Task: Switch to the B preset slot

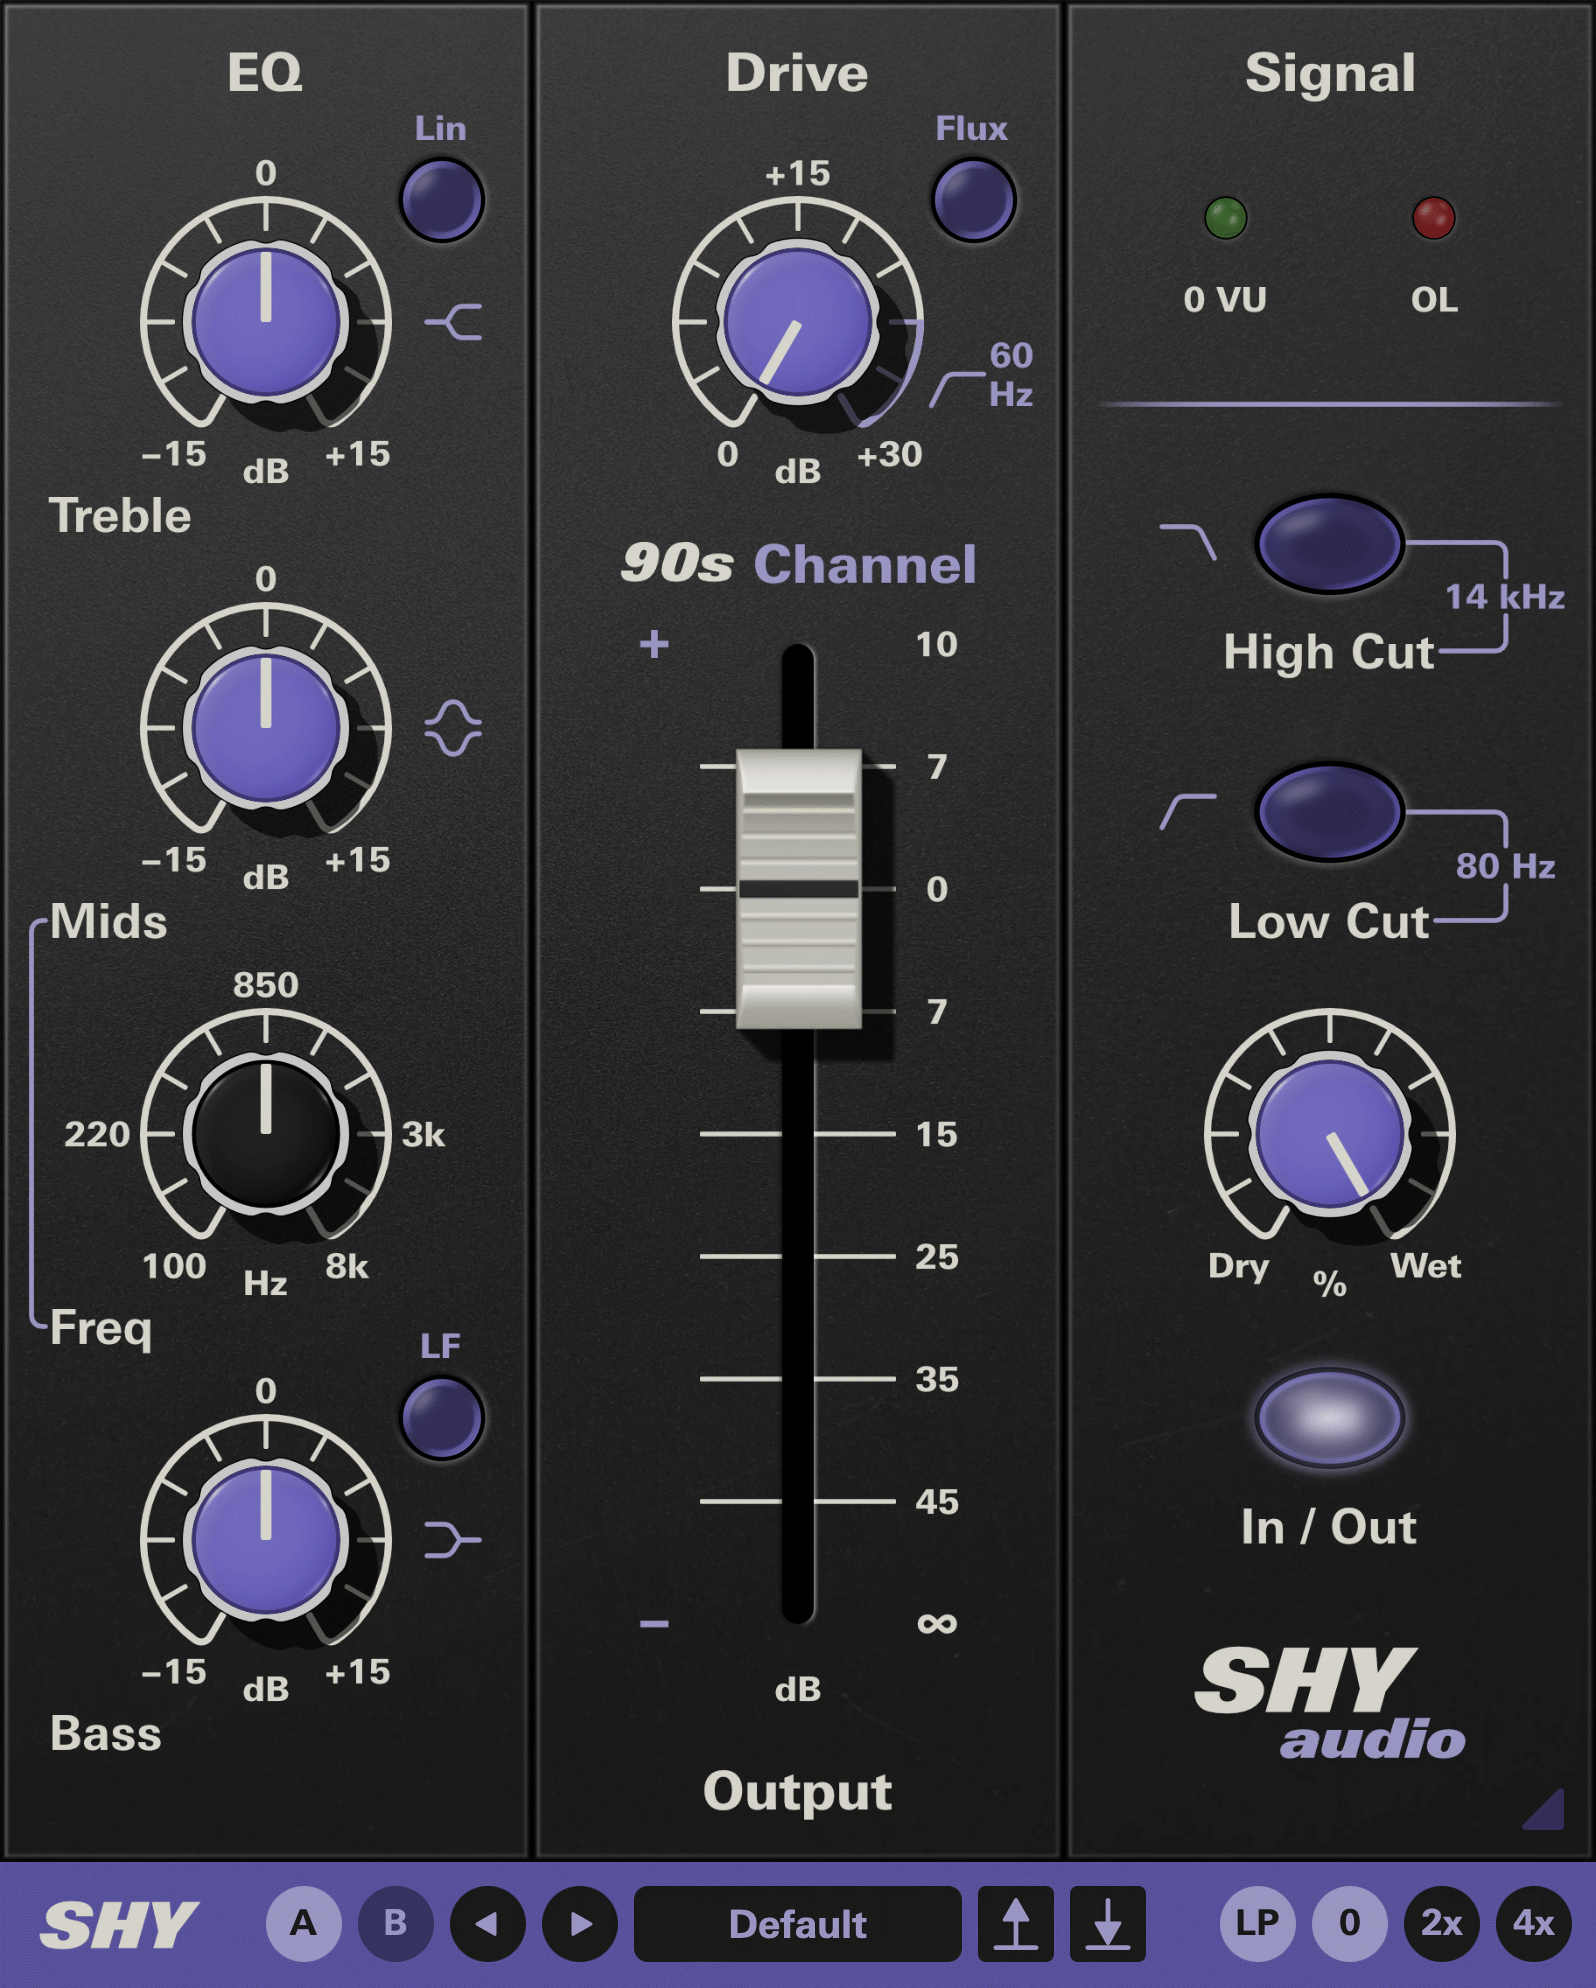Action: pos(395,1924)
